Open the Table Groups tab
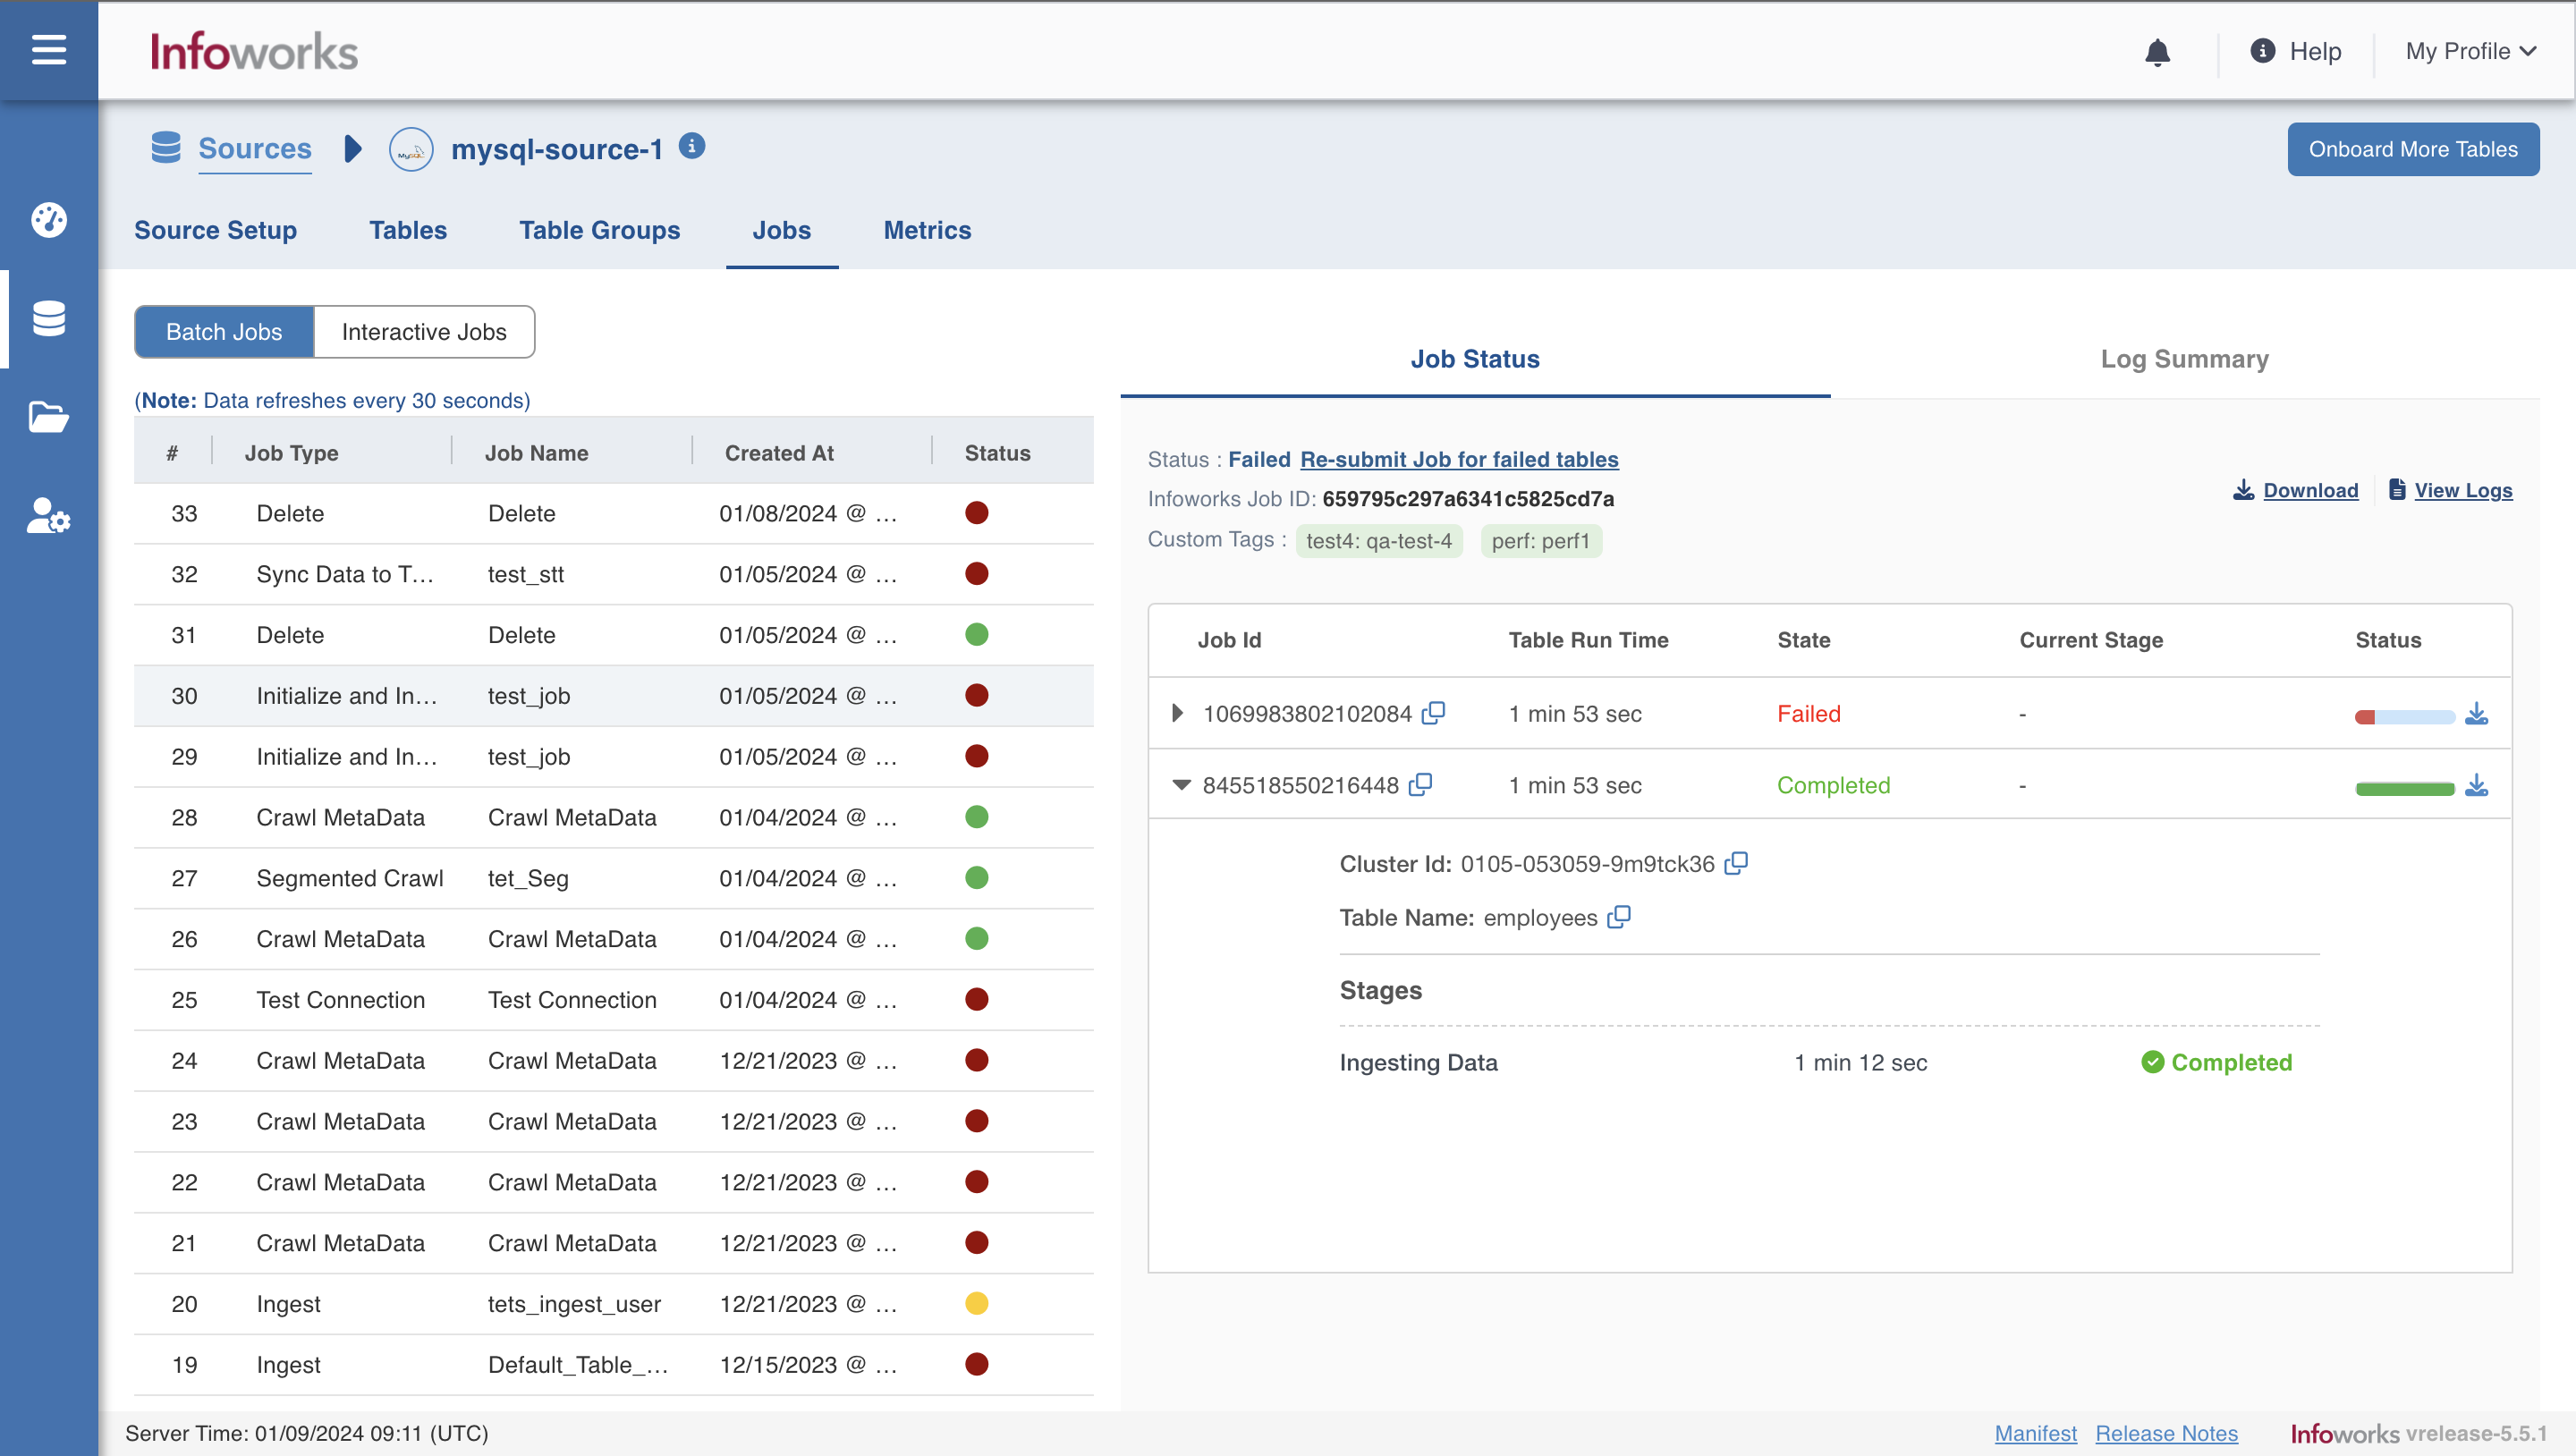2576x1456 pixels. point(599,230)
